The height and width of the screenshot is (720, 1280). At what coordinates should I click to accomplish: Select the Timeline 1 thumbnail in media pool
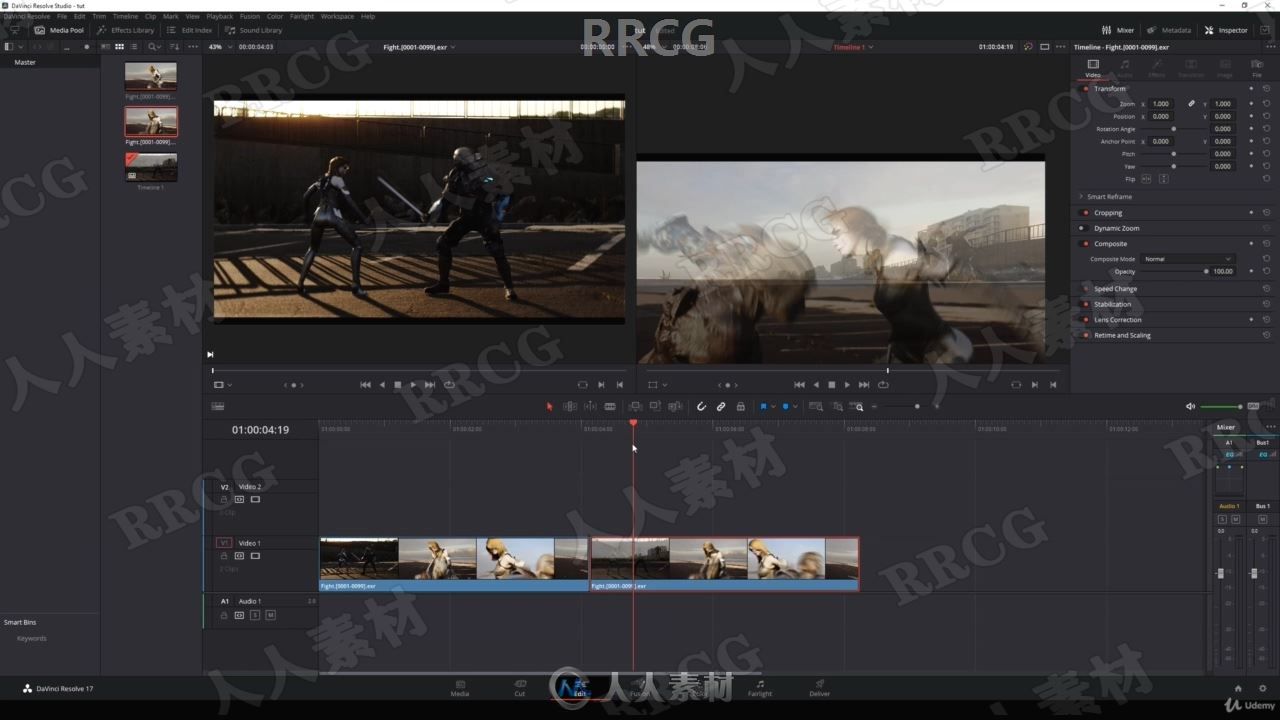(x=151, y=167)
